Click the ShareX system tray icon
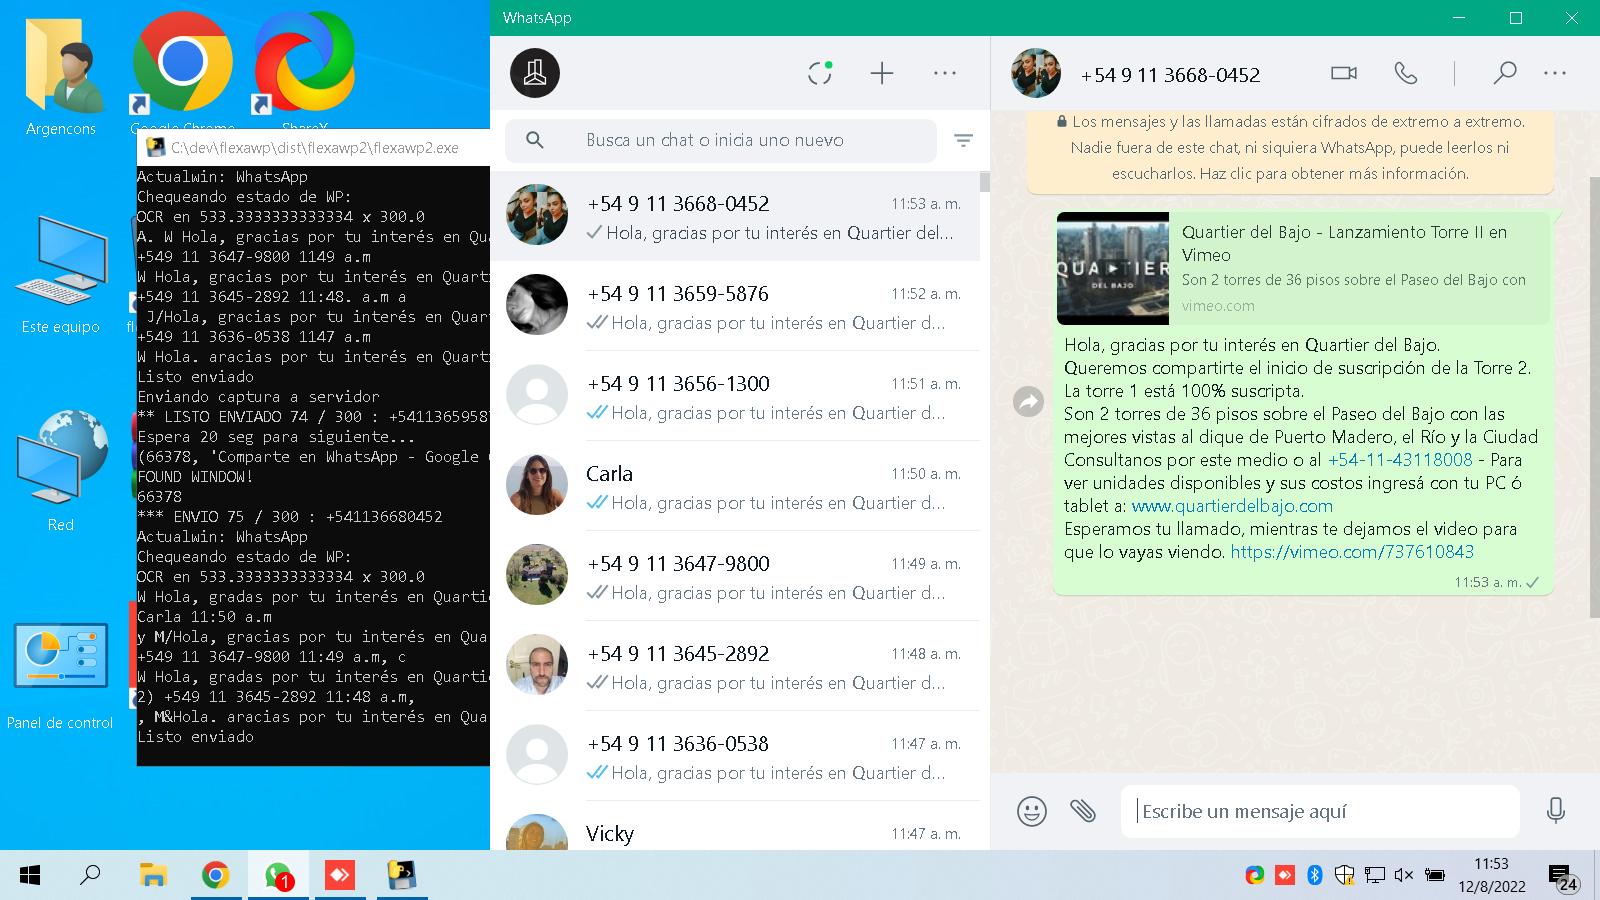This screenshot has height=900, width=1600. [1254, 876]
